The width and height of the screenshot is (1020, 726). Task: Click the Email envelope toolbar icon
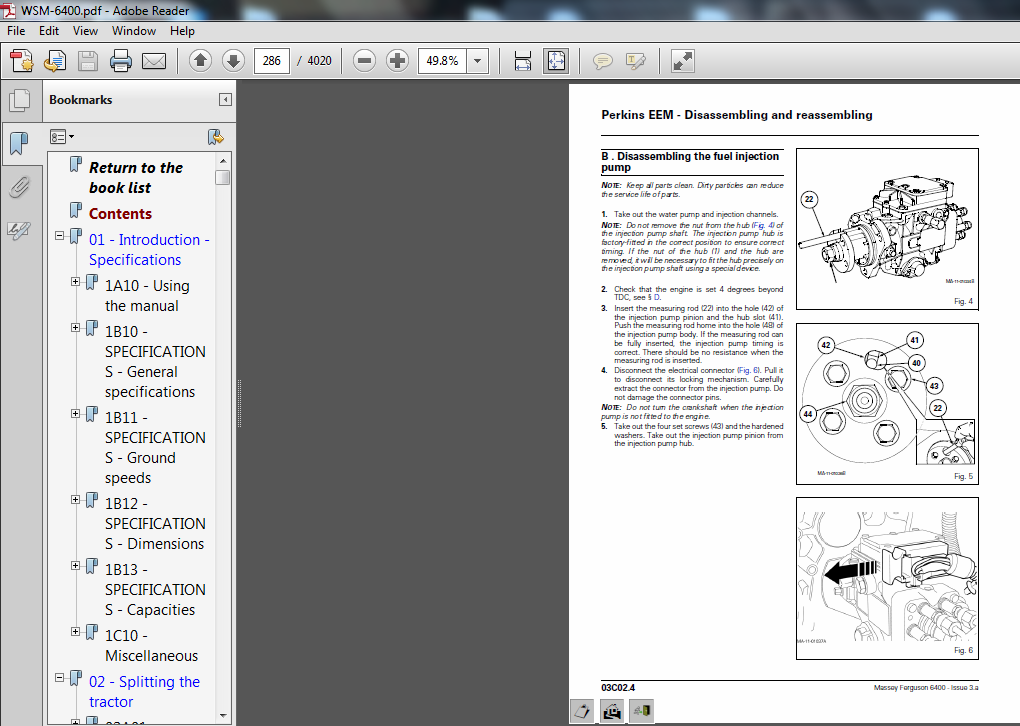(x=154, y=61)
